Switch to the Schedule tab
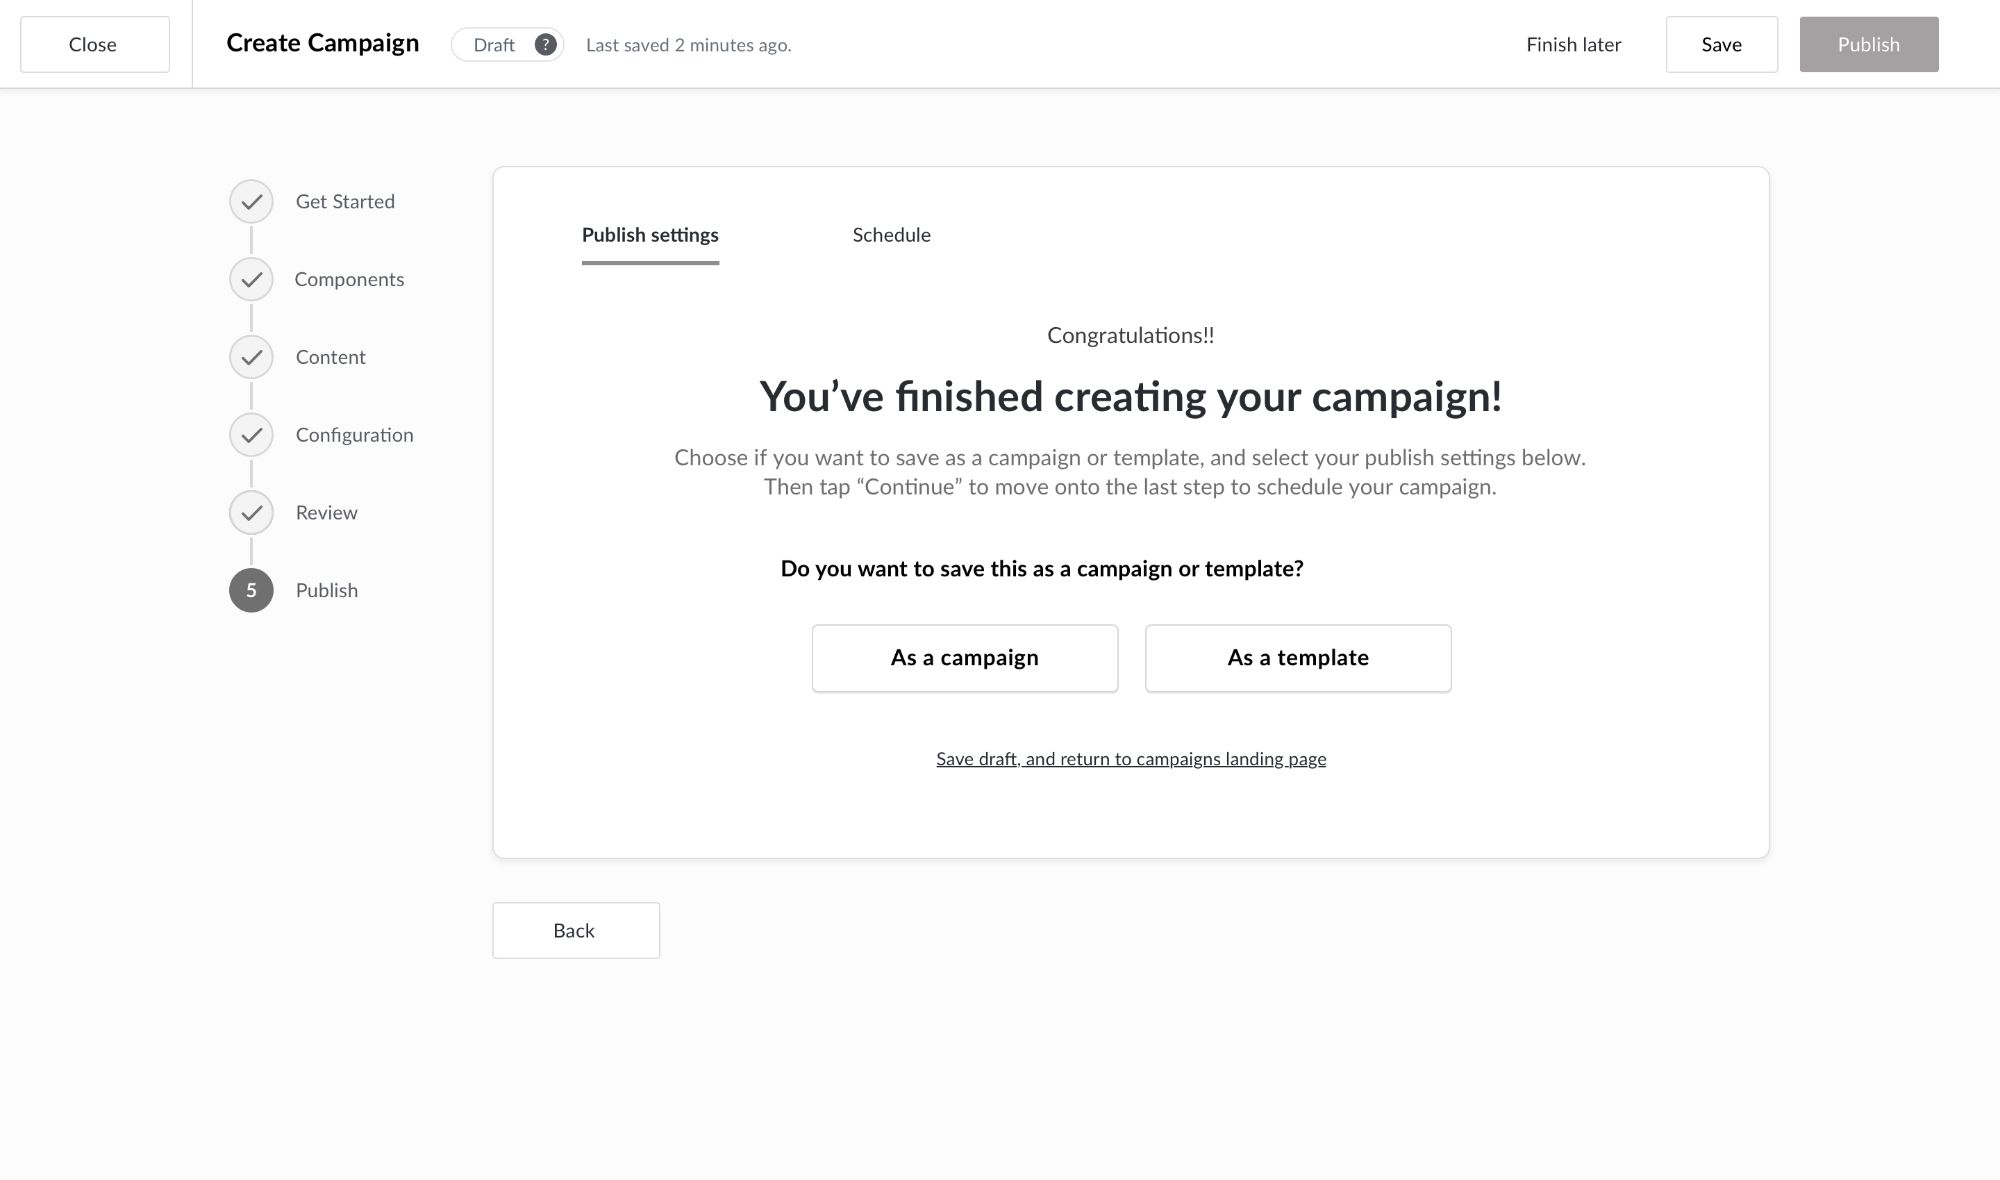This screenshot has height=1180, width=2000. click(x=891, y=235)
